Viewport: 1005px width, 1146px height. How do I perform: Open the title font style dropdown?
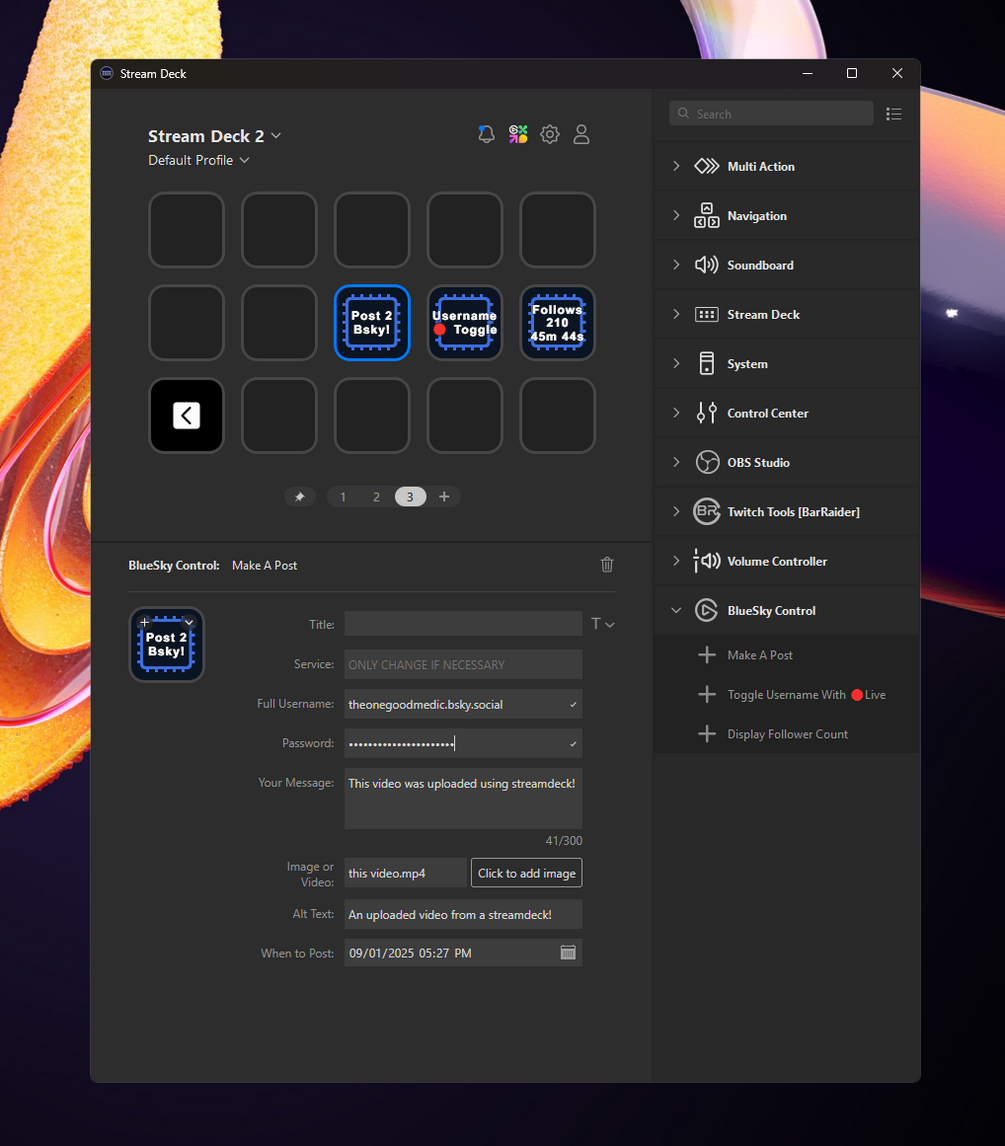(x=603, y=624)
